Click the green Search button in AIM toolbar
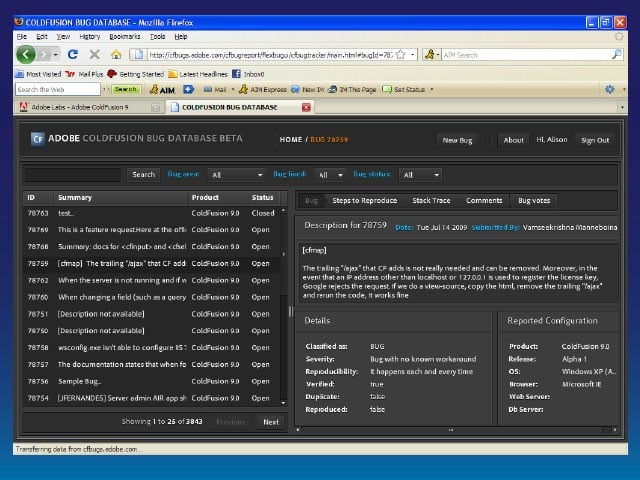640x480 pixels. (125, 89)
